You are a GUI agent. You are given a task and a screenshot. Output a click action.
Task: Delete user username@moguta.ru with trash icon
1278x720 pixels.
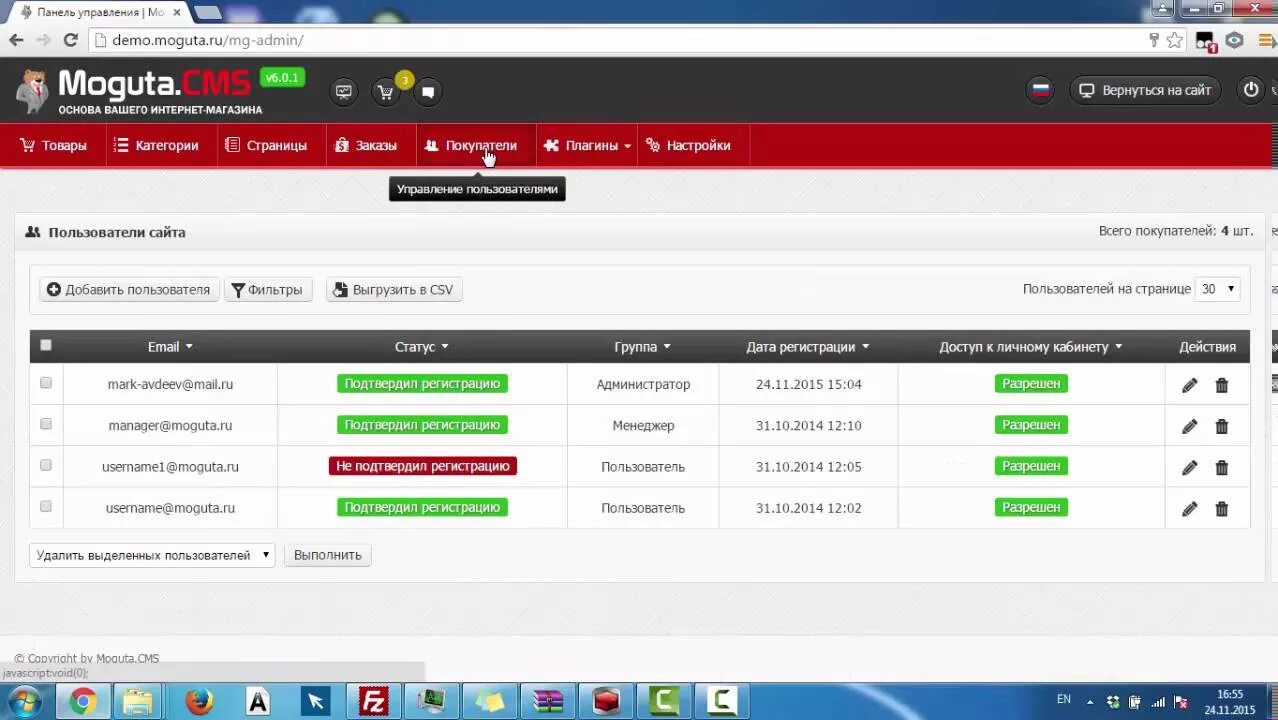pos(1221,508)
